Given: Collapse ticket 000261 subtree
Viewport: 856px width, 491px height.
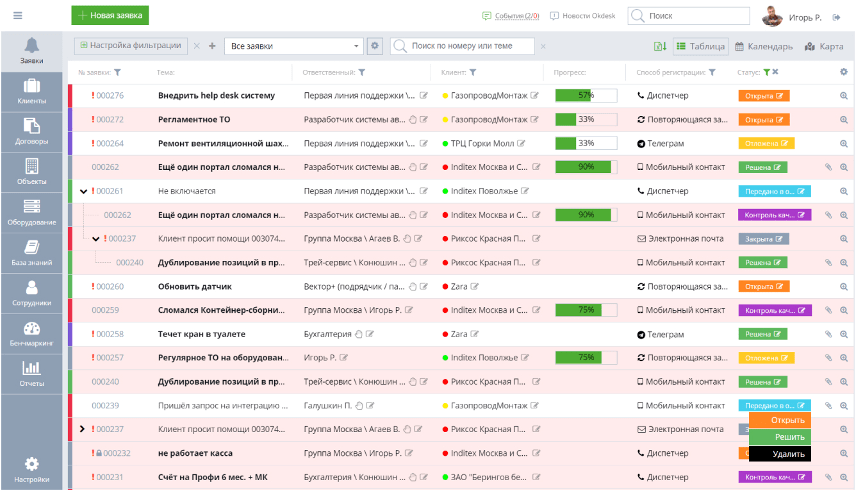Looking at the screenshot, I should coord(84,191).
